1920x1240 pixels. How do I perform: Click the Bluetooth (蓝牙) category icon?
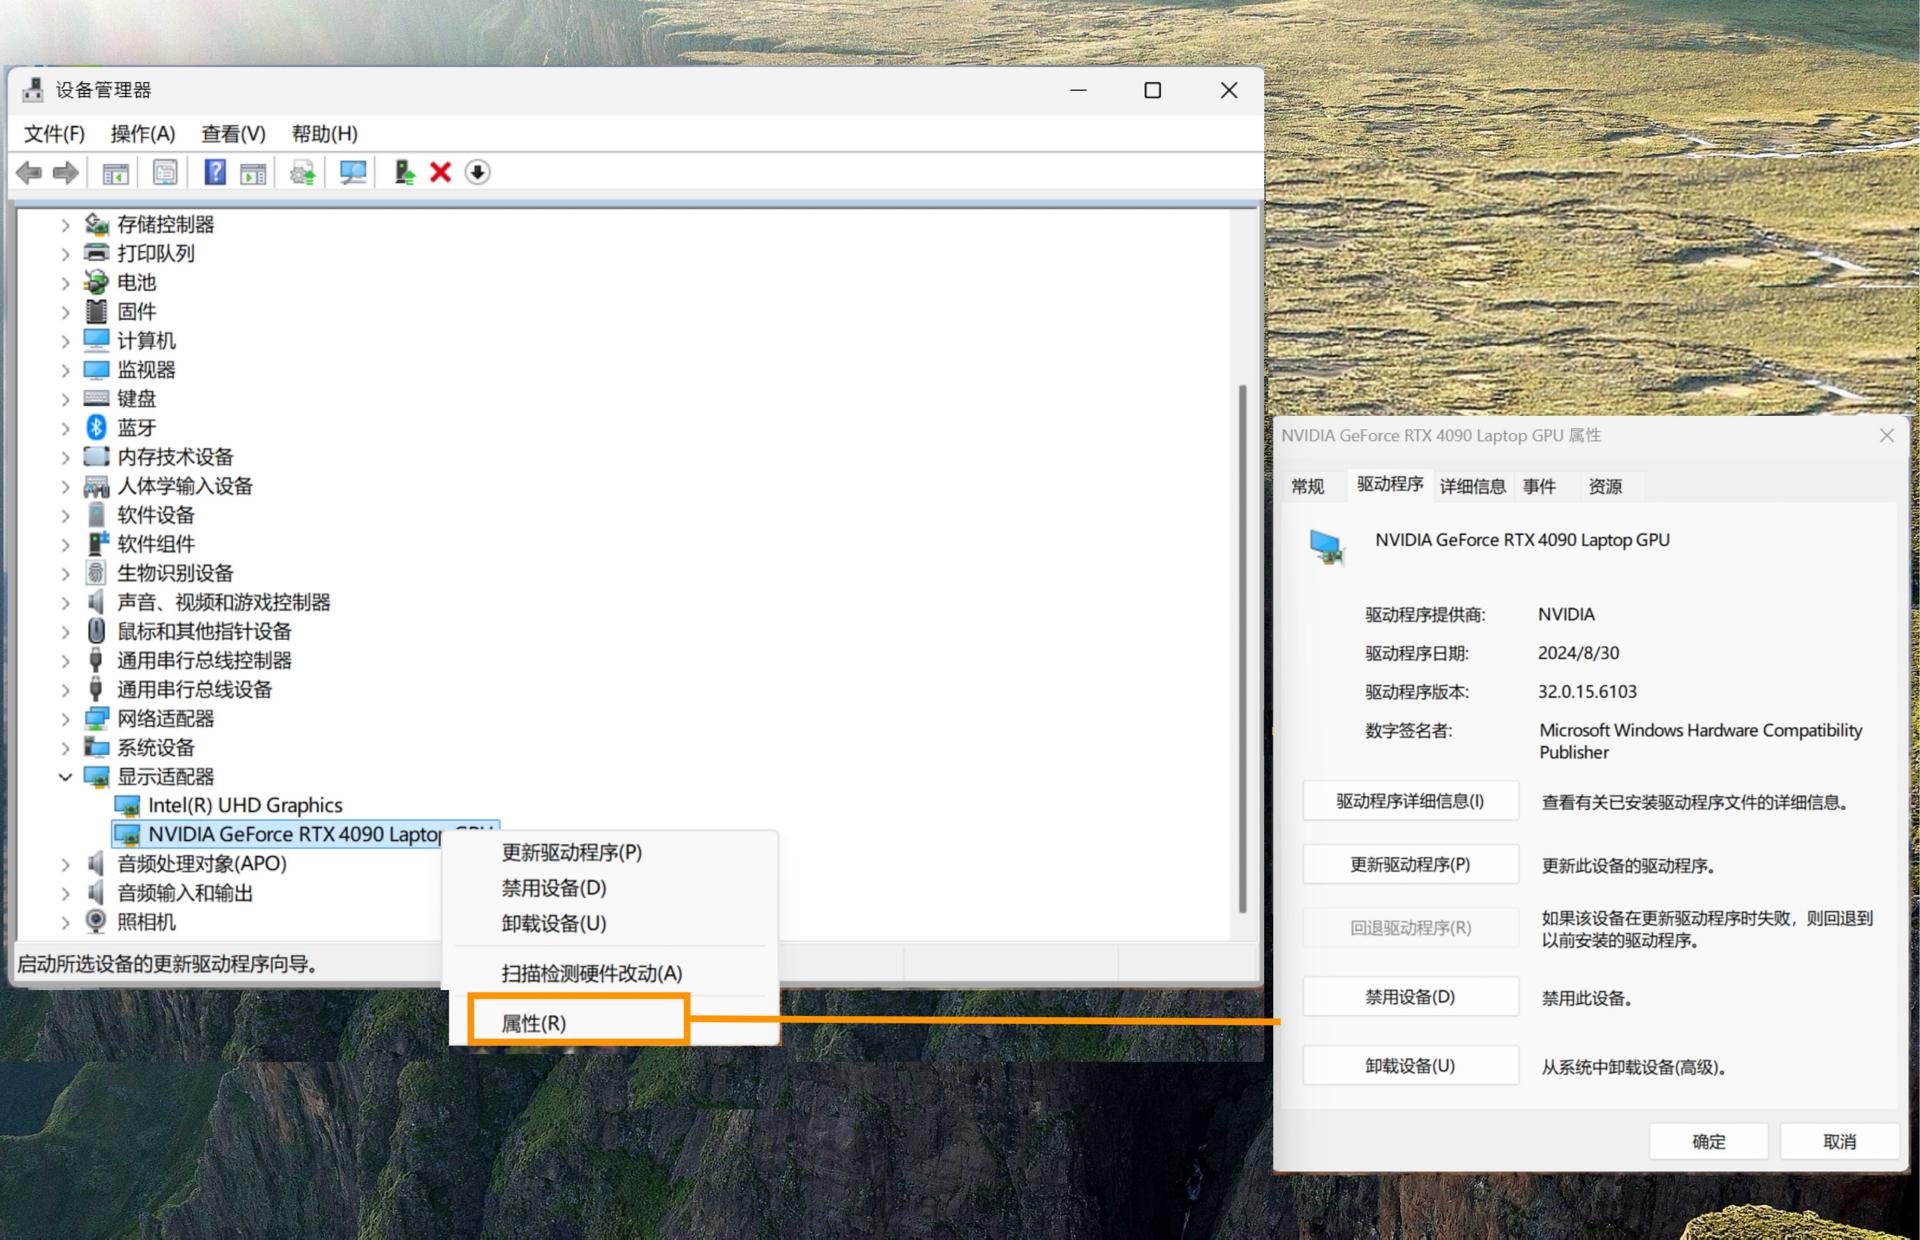click(96, 428)
